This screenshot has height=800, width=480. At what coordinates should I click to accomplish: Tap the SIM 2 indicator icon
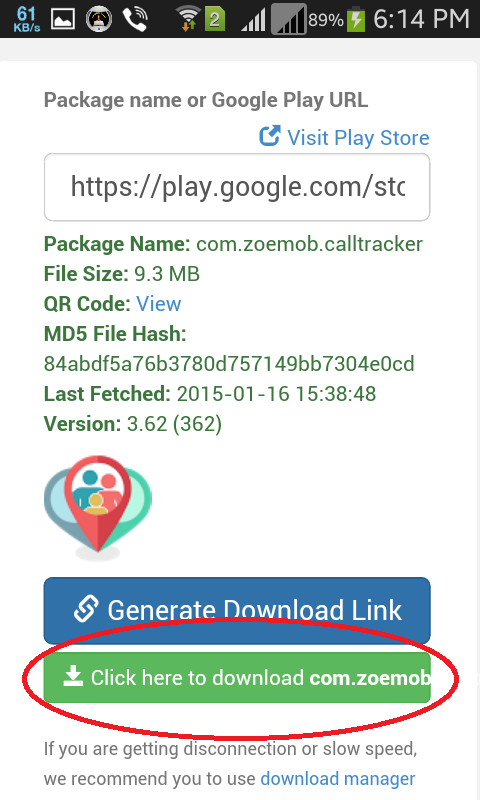pos(215,20)
